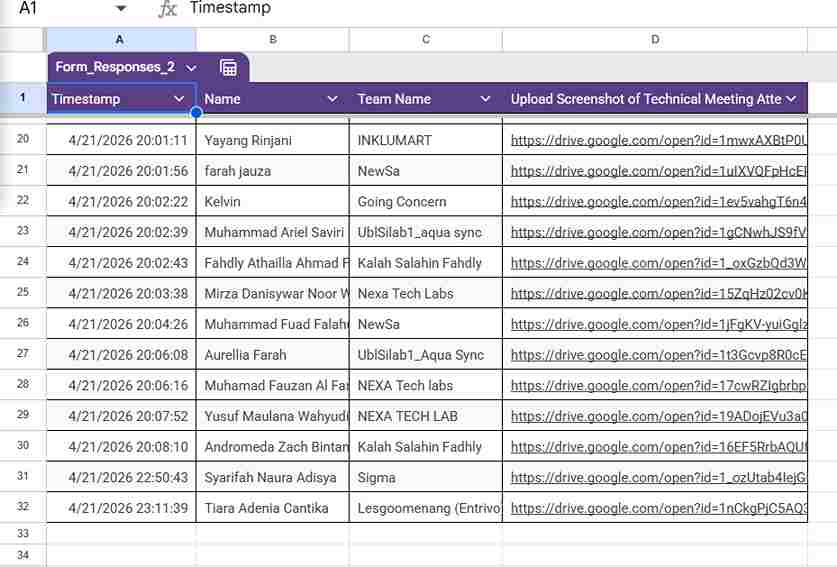Select timestamp '4/21/2026 20:01:56'
This screenshot has height=567, width=837.
121,171
